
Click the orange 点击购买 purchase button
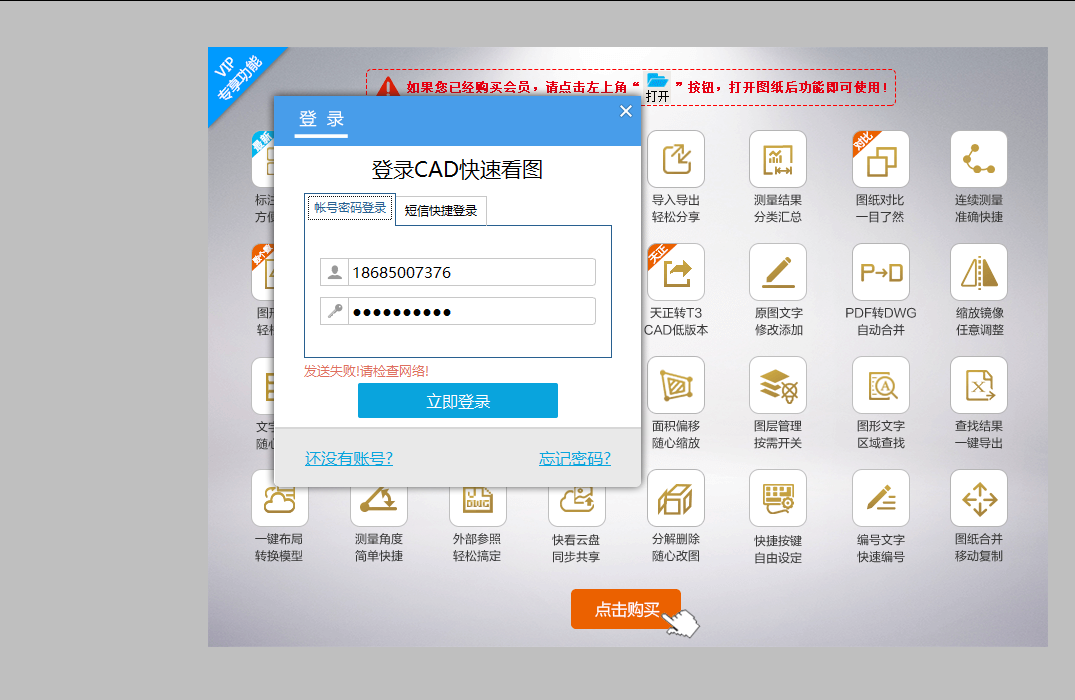[x=625, y=609]
